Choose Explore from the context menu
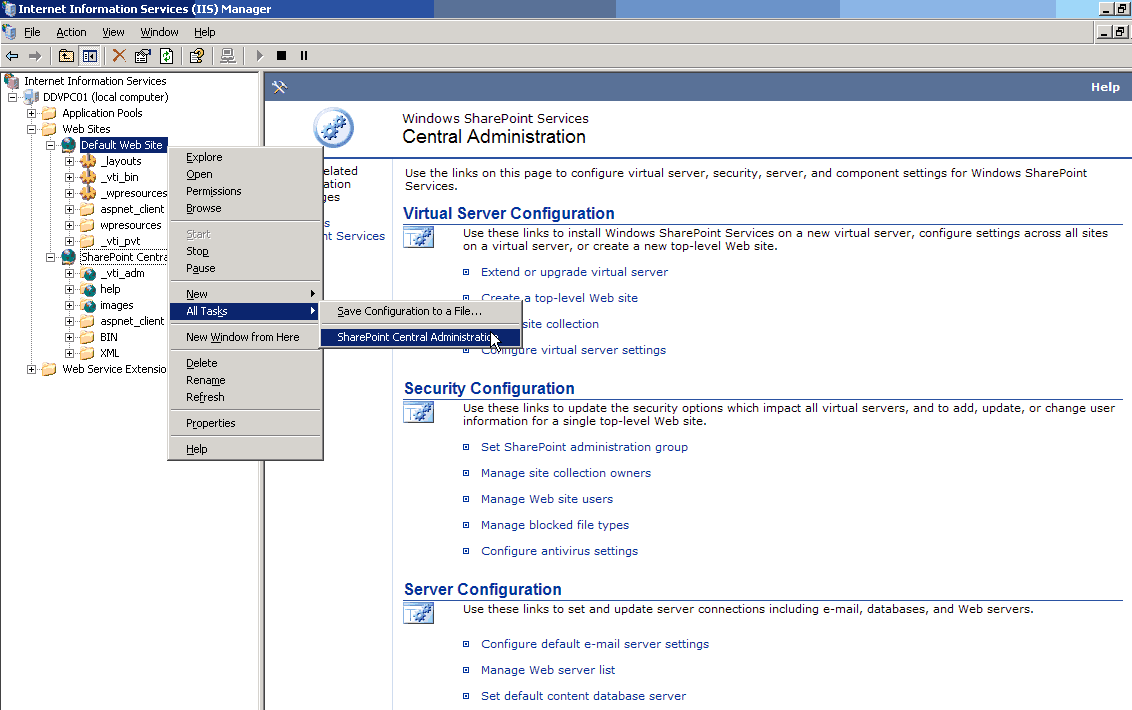This screenshot has height=710, width=1132. [245, 157]
